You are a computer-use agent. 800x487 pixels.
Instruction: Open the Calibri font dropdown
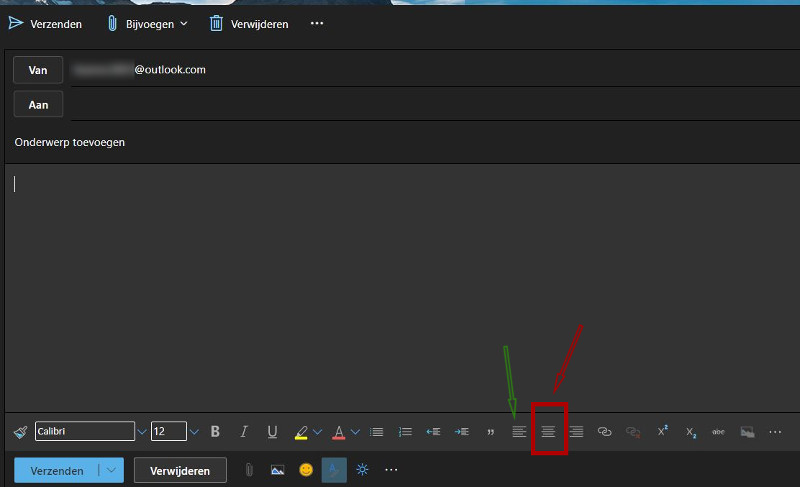(141, 432)
